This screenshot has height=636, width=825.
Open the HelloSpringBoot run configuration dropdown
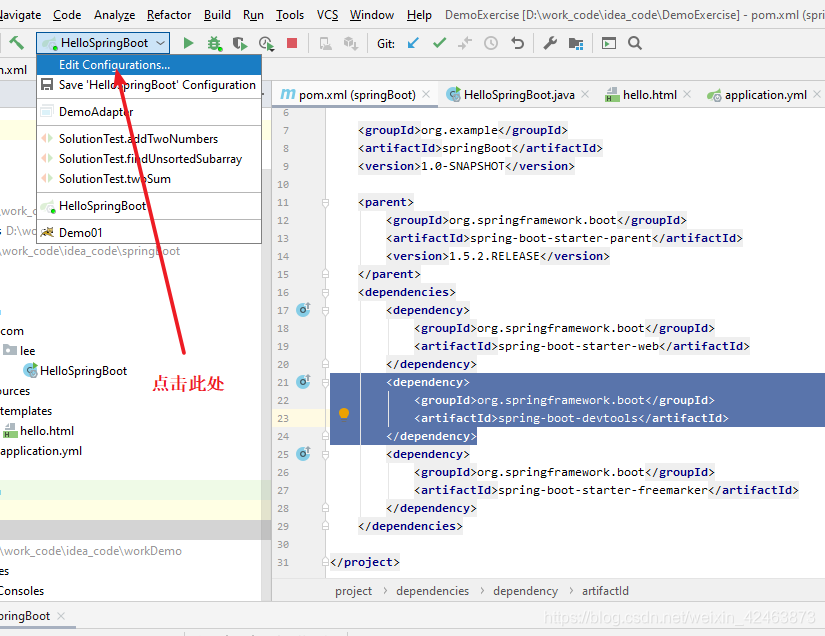click(x=103, y=43)
